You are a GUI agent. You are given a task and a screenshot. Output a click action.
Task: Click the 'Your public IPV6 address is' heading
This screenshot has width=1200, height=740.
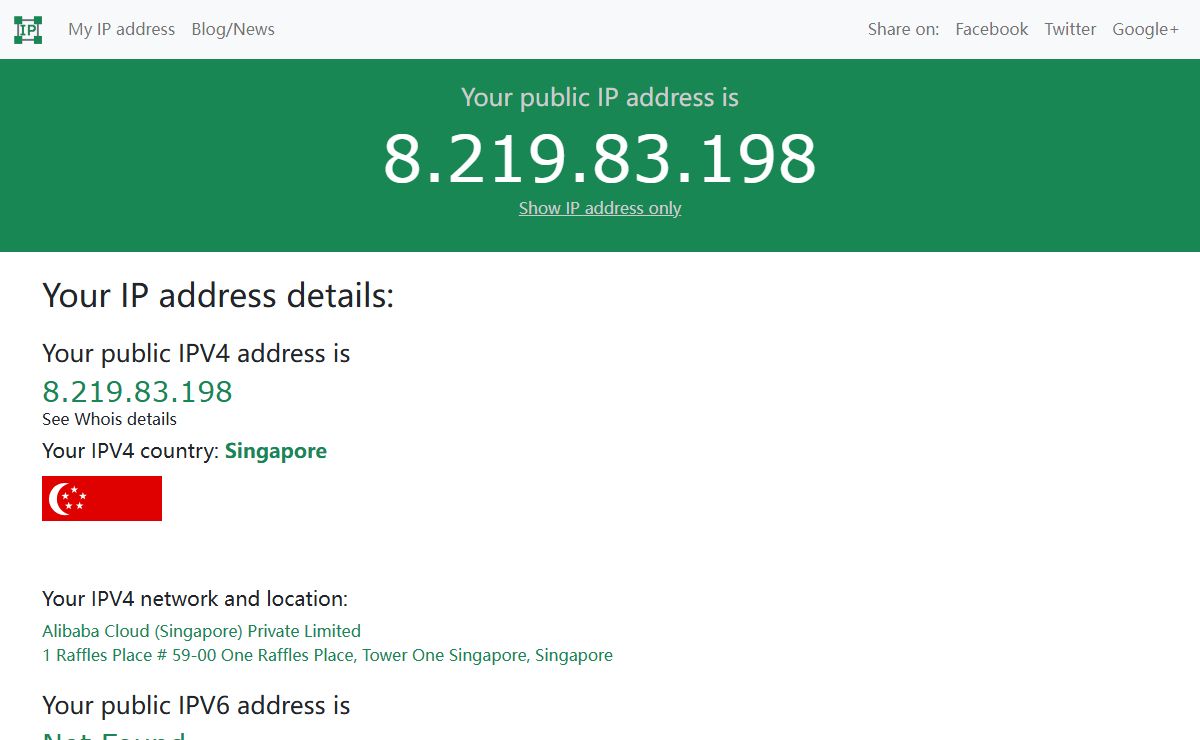click(x=196, y=705)
